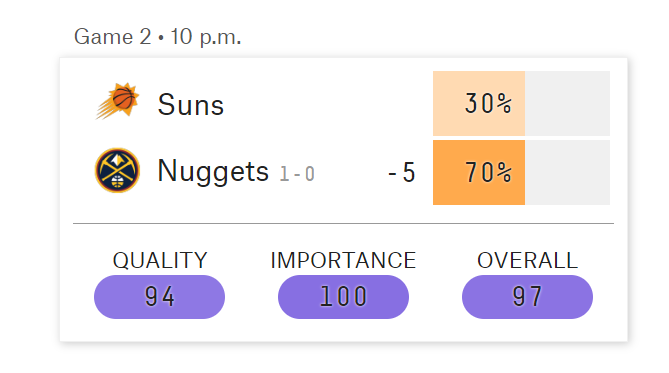Viewport: 669px width, 373px height.
Task: Select the Suns team name
Action: 191,105
